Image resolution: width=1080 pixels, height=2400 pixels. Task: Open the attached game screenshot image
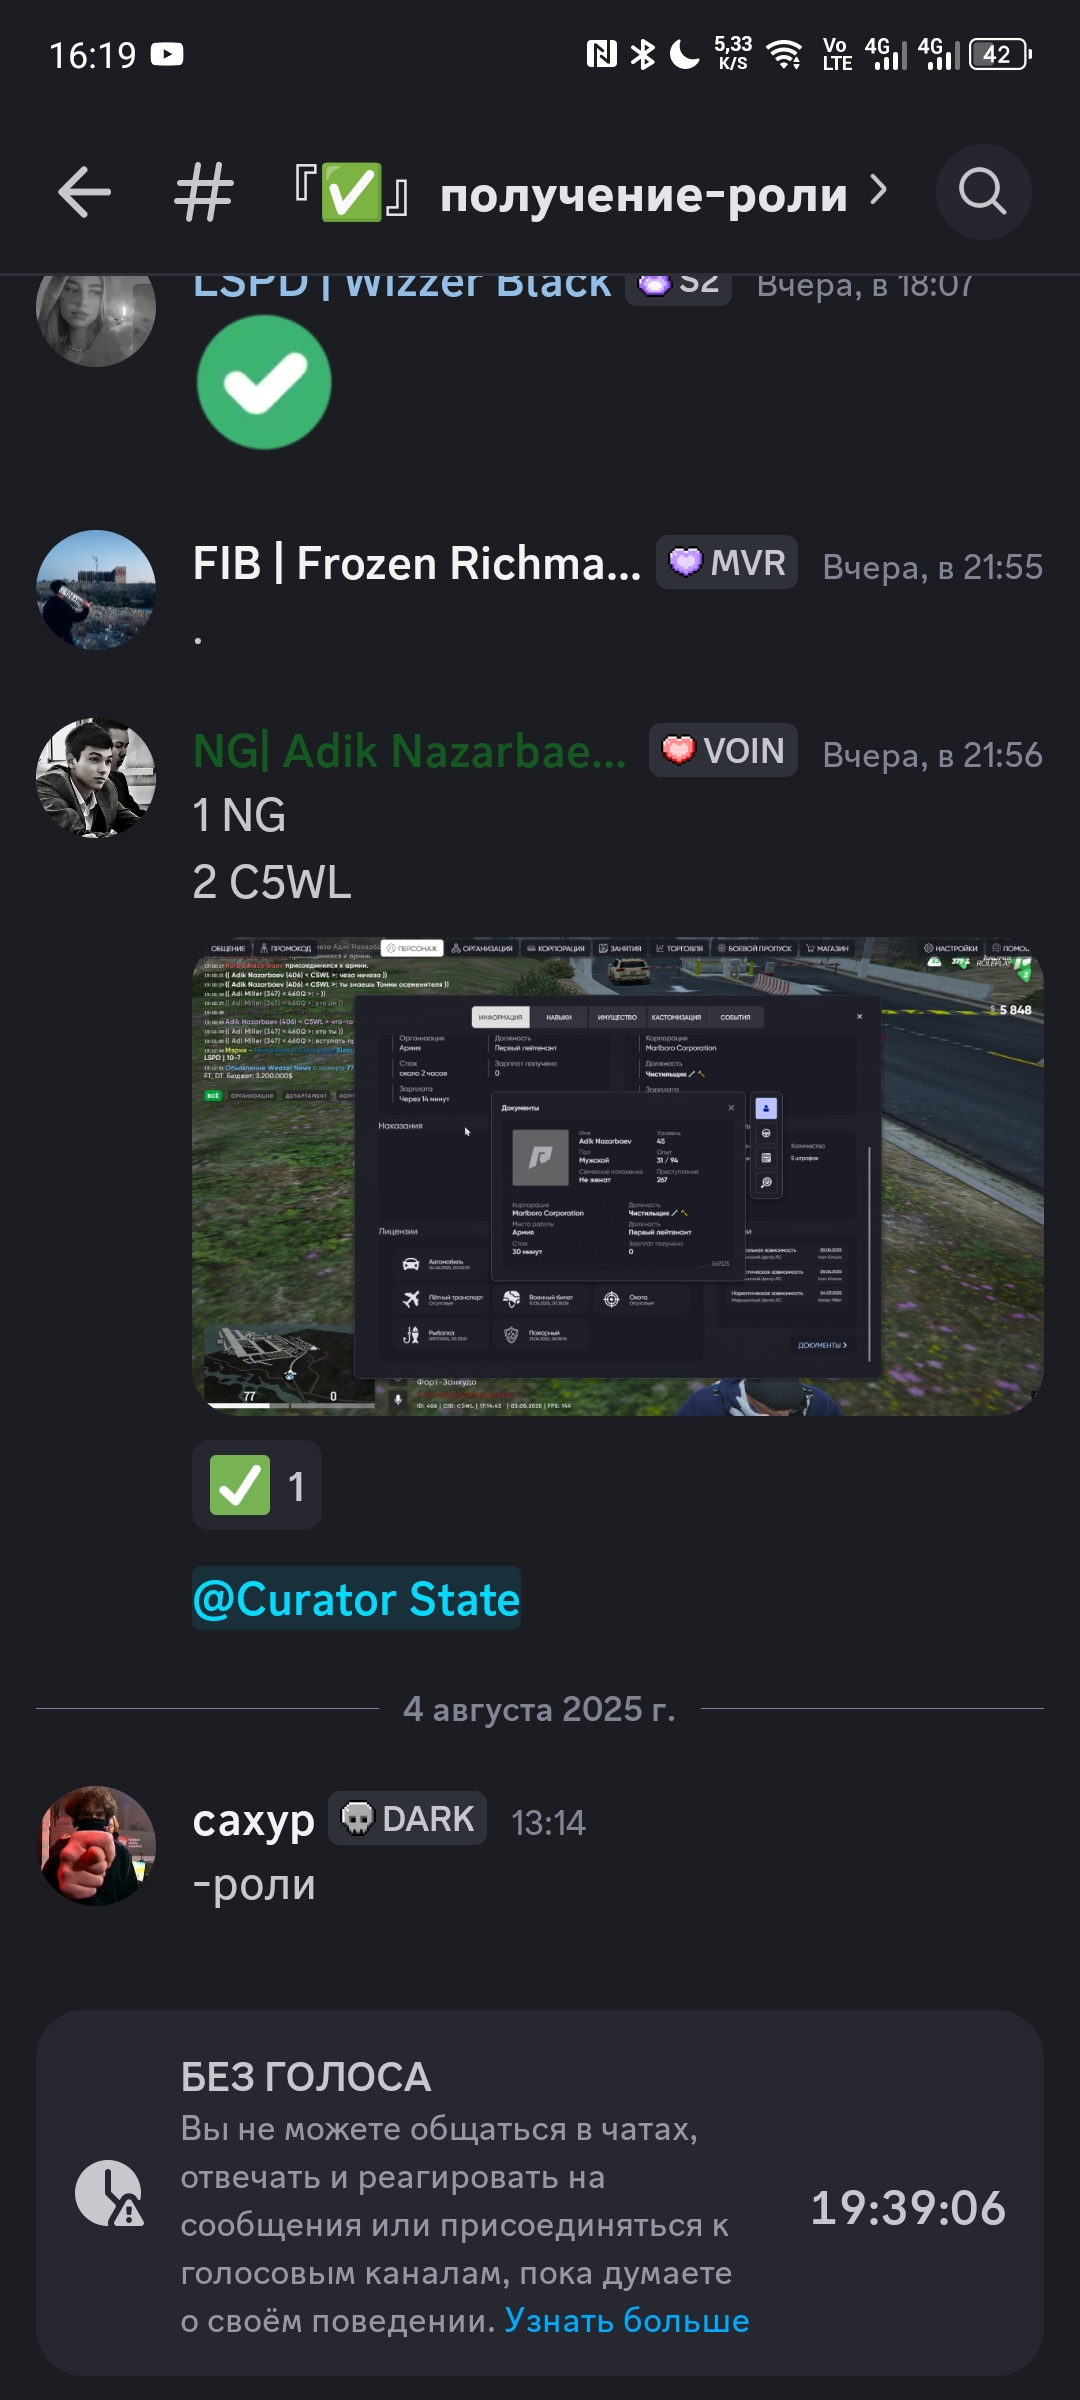pos(618,1176)
